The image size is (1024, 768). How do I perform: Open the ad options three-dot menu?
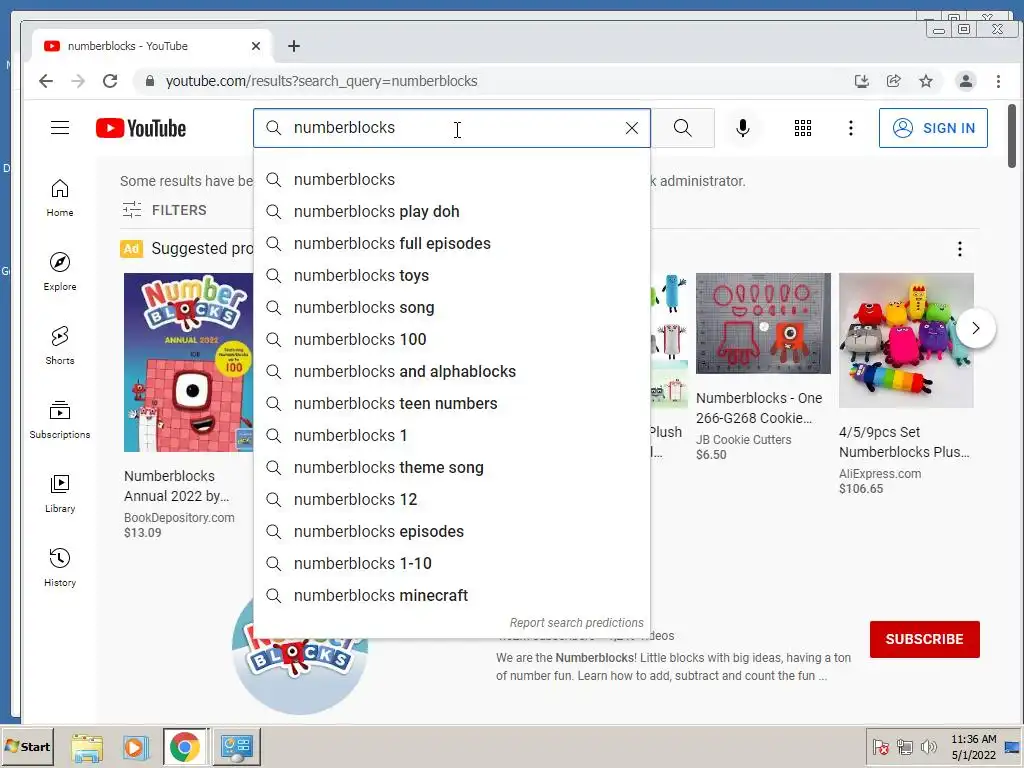pyautogui.click(x=959, y=249)
